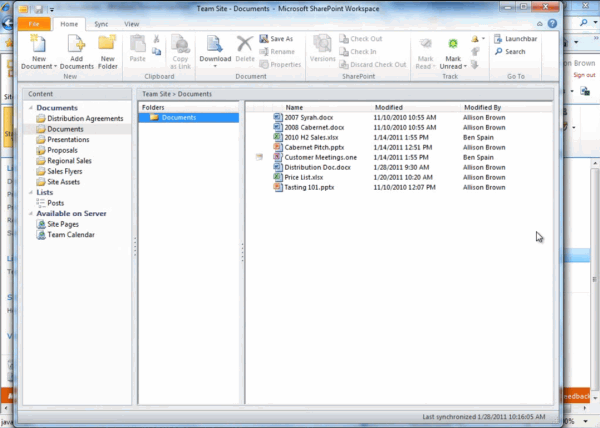Click the Mark Read icon
This screenshot has width=600, height=428.
[425, 44]
